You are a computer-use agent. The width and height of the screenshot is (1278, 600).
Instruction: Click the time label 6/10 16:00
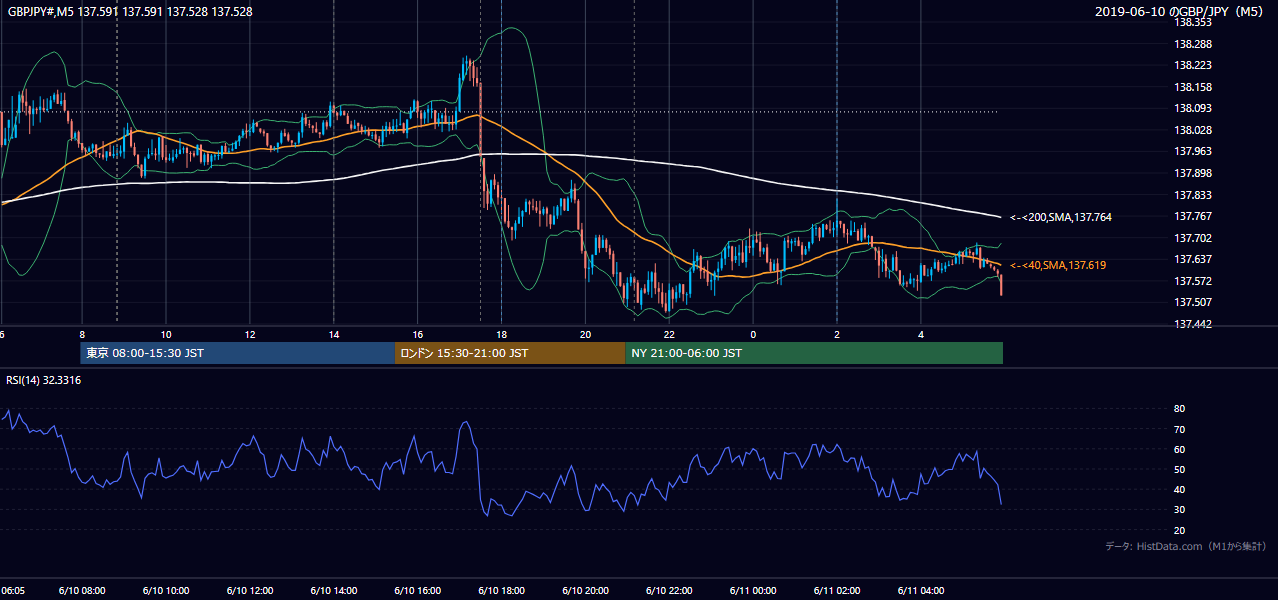pos(418,591)
